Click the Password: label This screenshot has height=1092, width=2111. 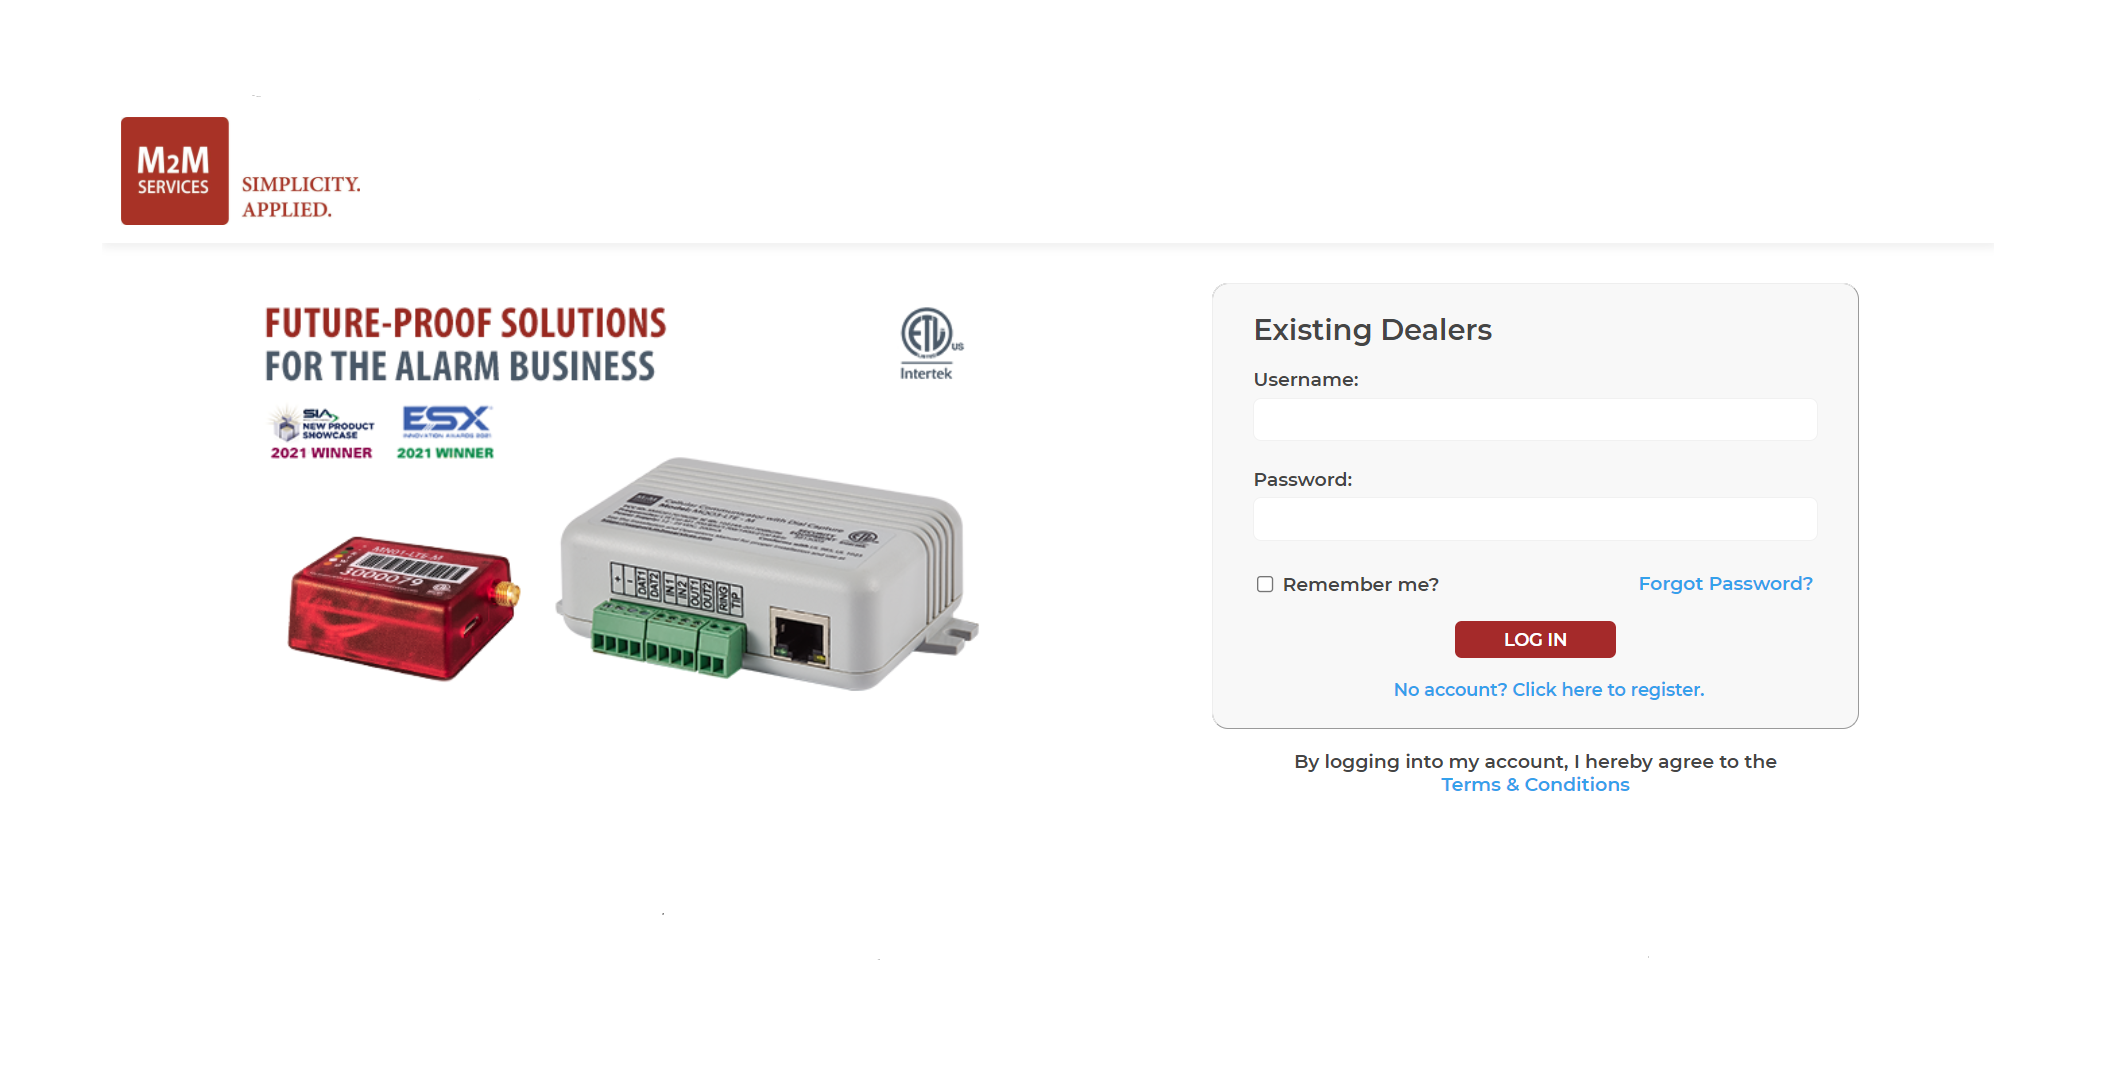pyautogui.click(x=1303, y=480)
